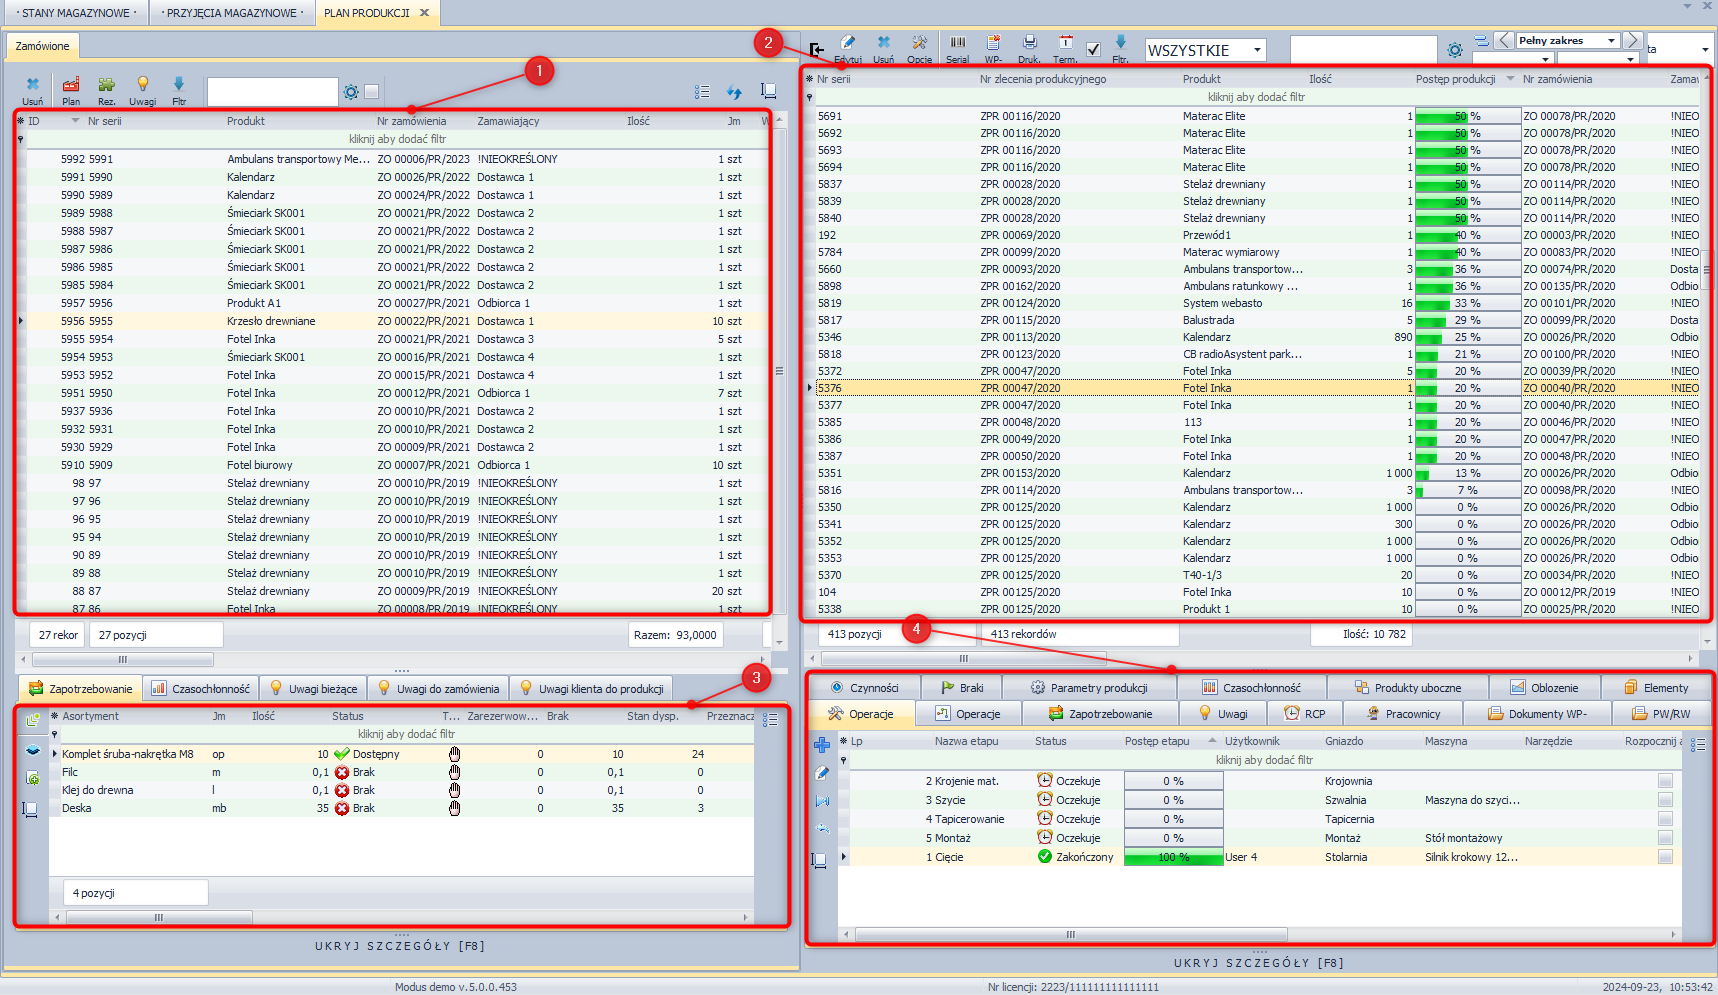Open Opcje tools icon in right toolbar
The height and width of the screenshot is (995, 1718).
tap(919, 44)
